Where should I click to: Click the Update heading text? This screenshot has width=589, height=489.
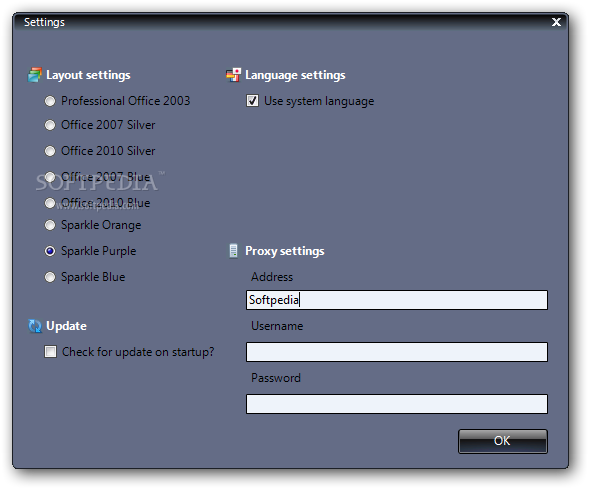[66, 326]
